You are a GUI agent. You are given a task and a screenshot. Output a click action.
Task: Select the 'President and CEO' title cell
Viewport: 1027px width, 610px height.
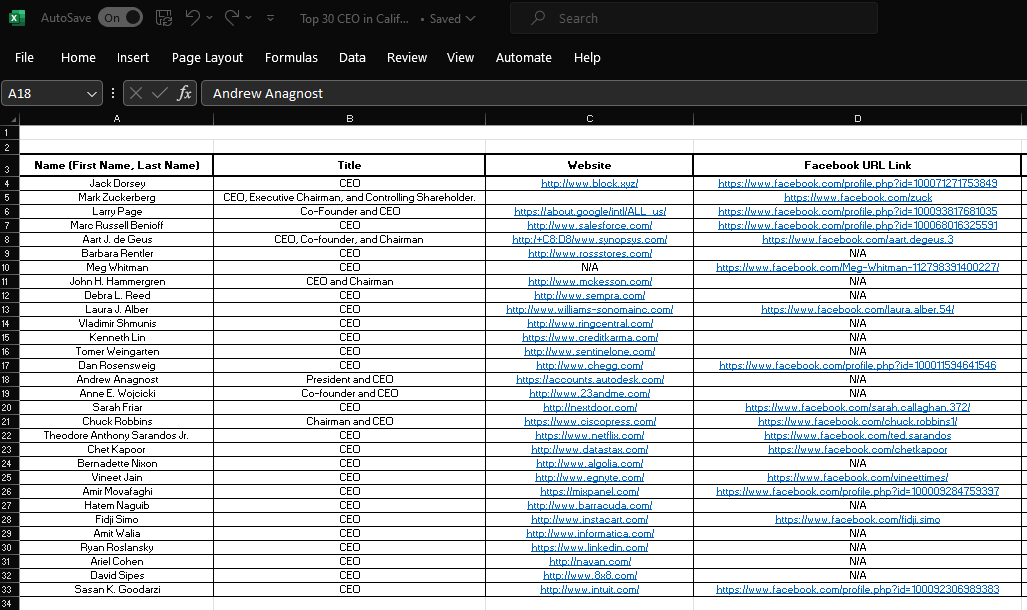(x=349, y=379)
